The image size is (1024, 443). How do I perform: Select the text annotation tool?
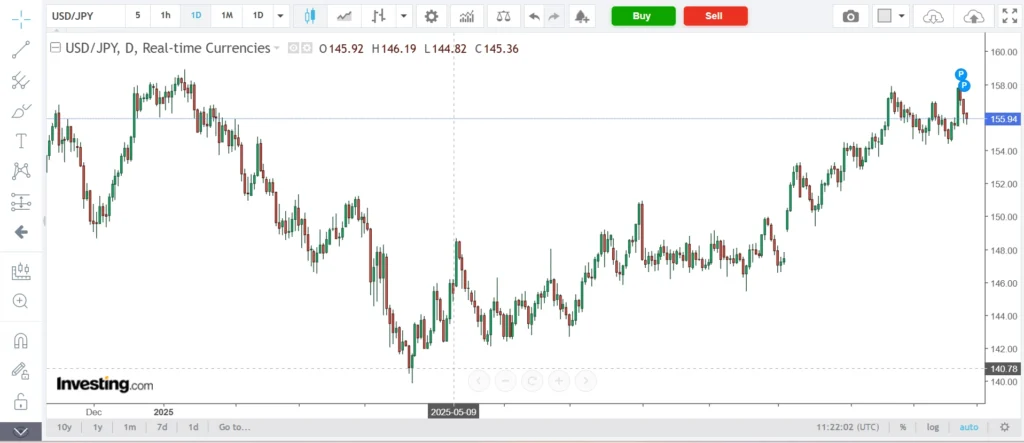tap(21, 141)
